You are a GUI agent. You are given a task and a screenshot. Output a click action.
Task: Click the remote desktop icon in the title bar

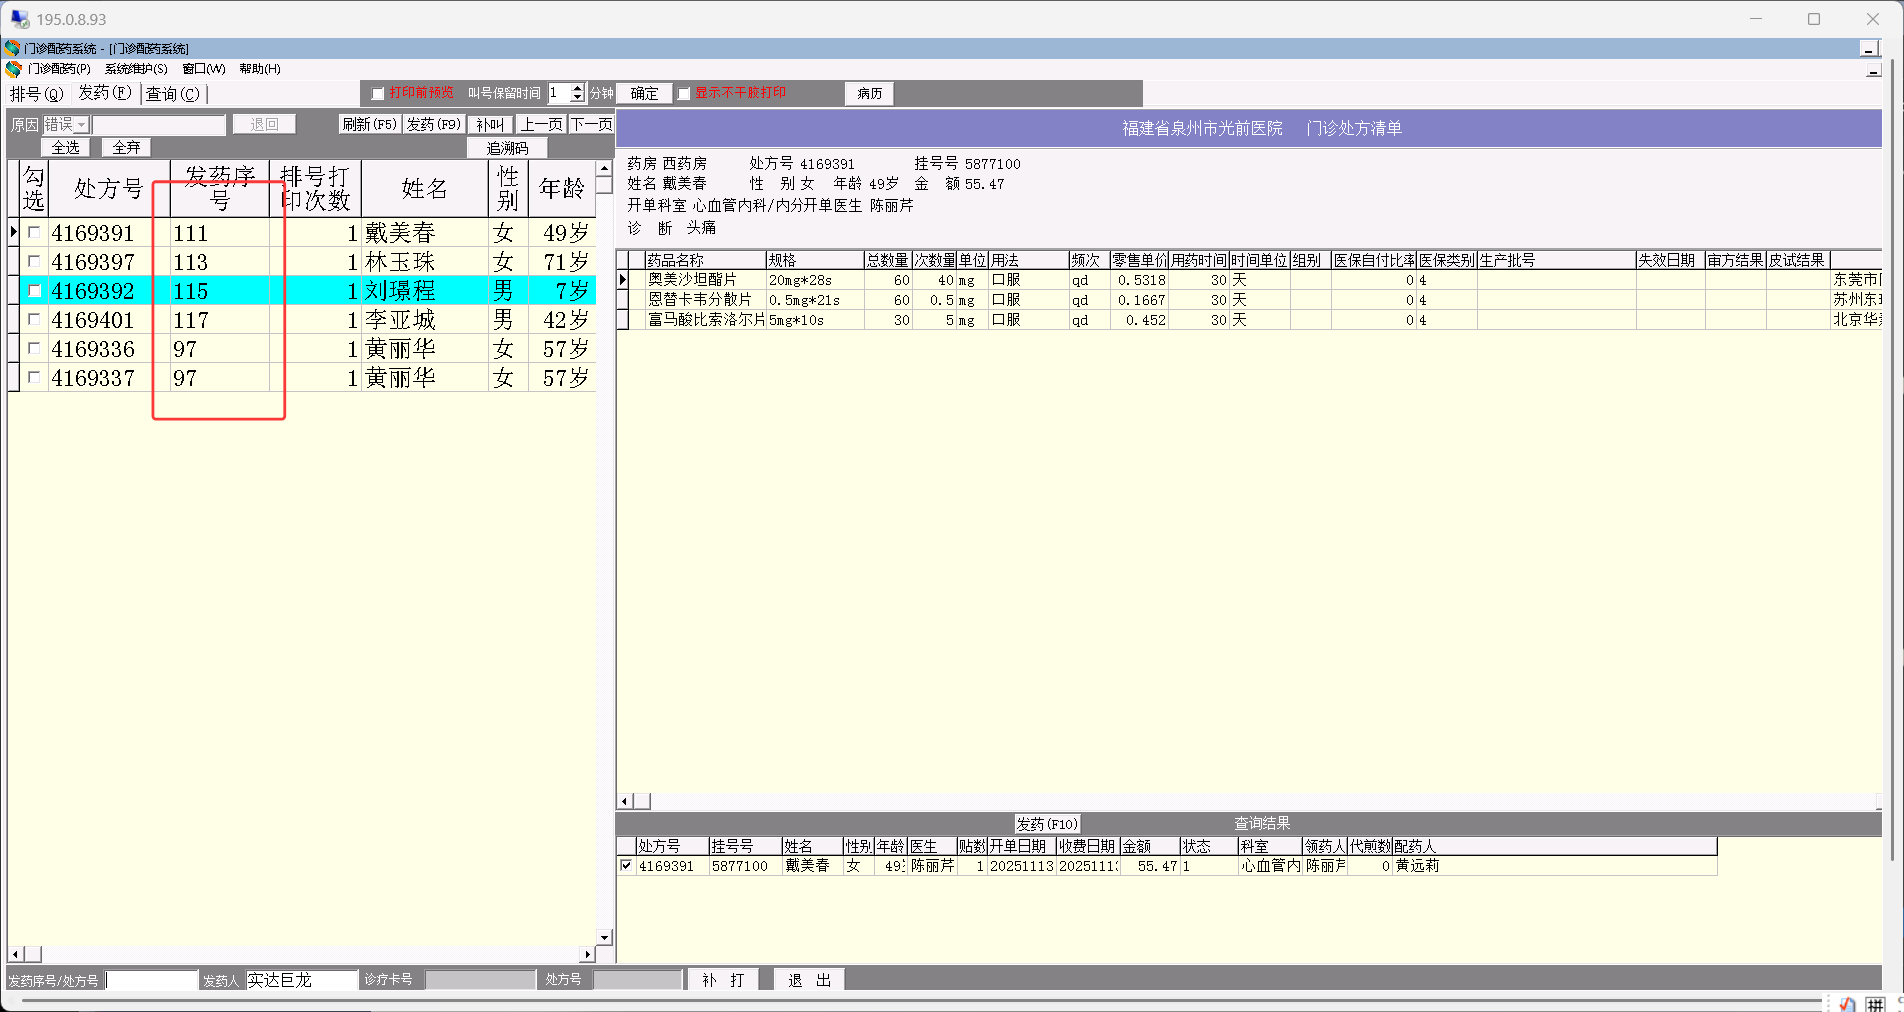19,19
